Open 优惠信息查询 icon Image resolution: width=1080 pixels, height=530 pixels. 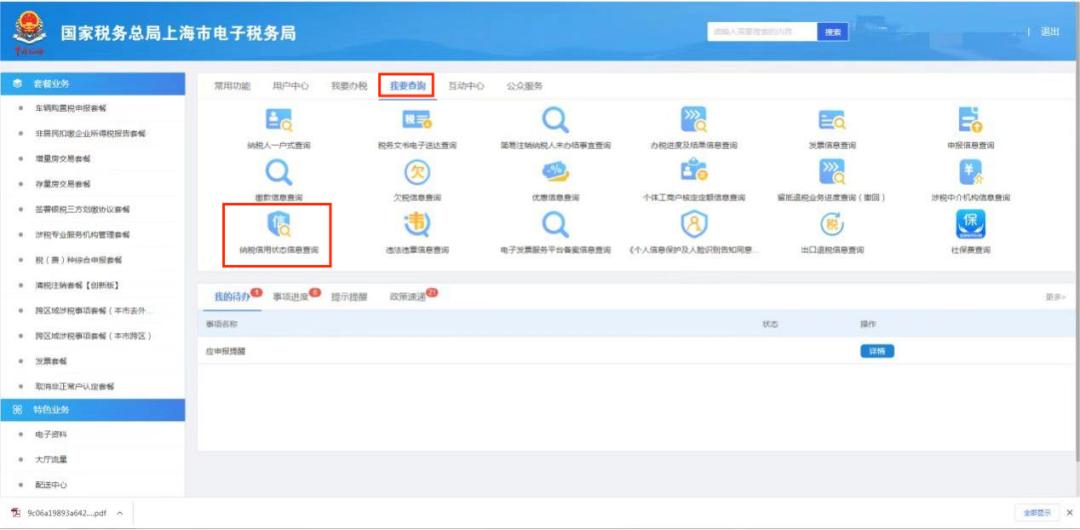(555, 172)
